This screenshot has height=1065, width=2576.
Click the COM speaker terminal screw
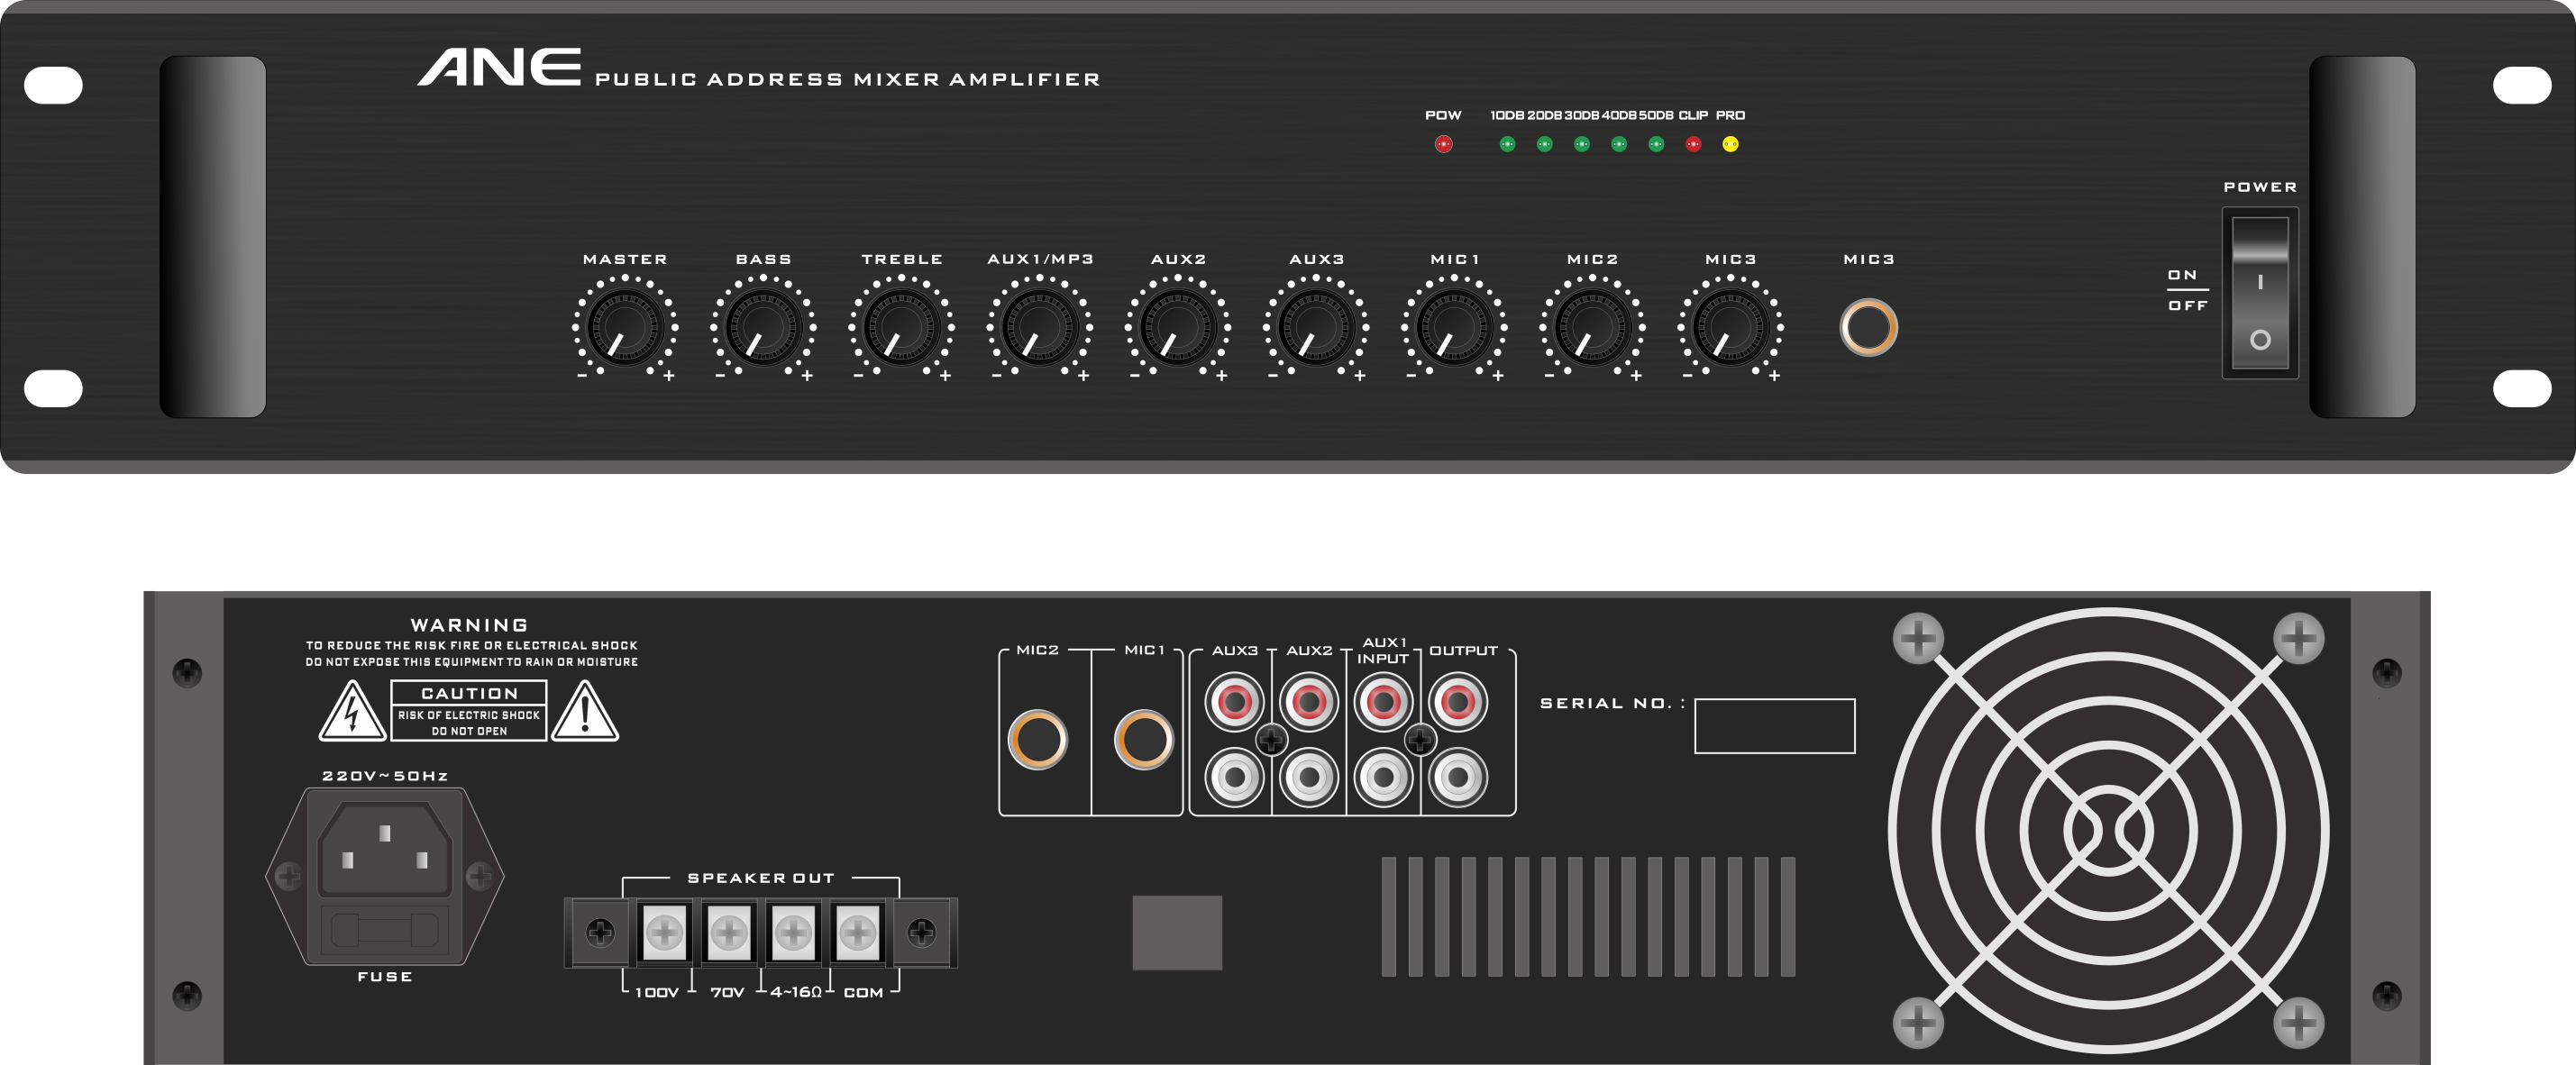(857, 933)
